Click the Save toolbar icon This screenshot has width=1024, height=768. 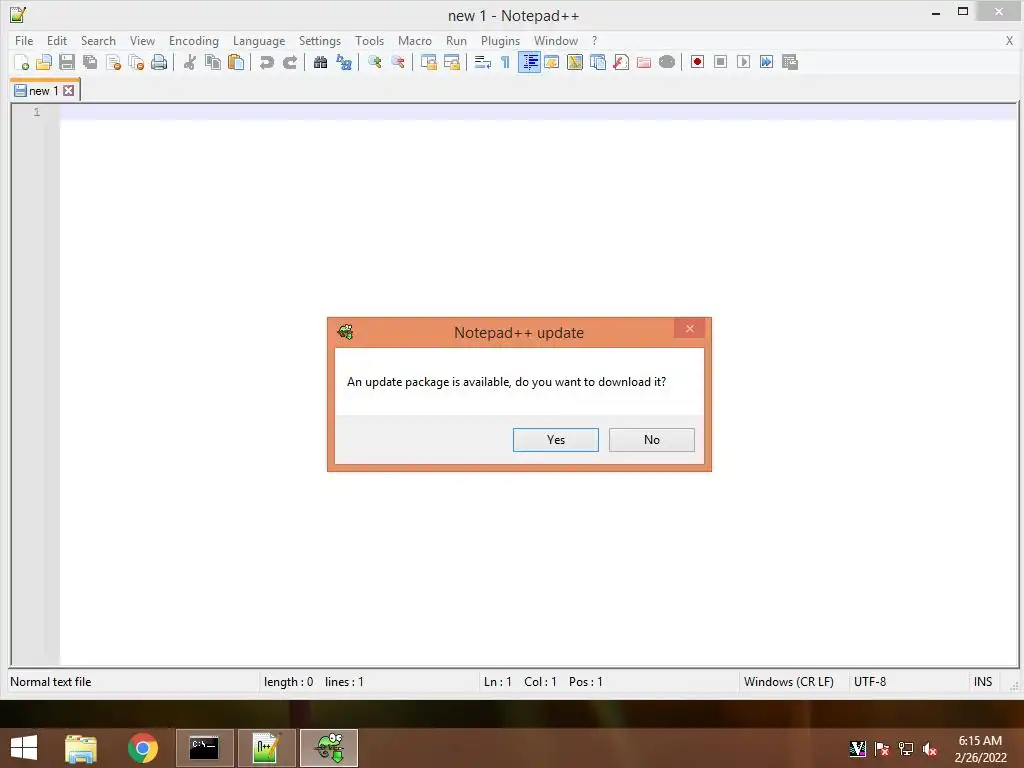67,62
